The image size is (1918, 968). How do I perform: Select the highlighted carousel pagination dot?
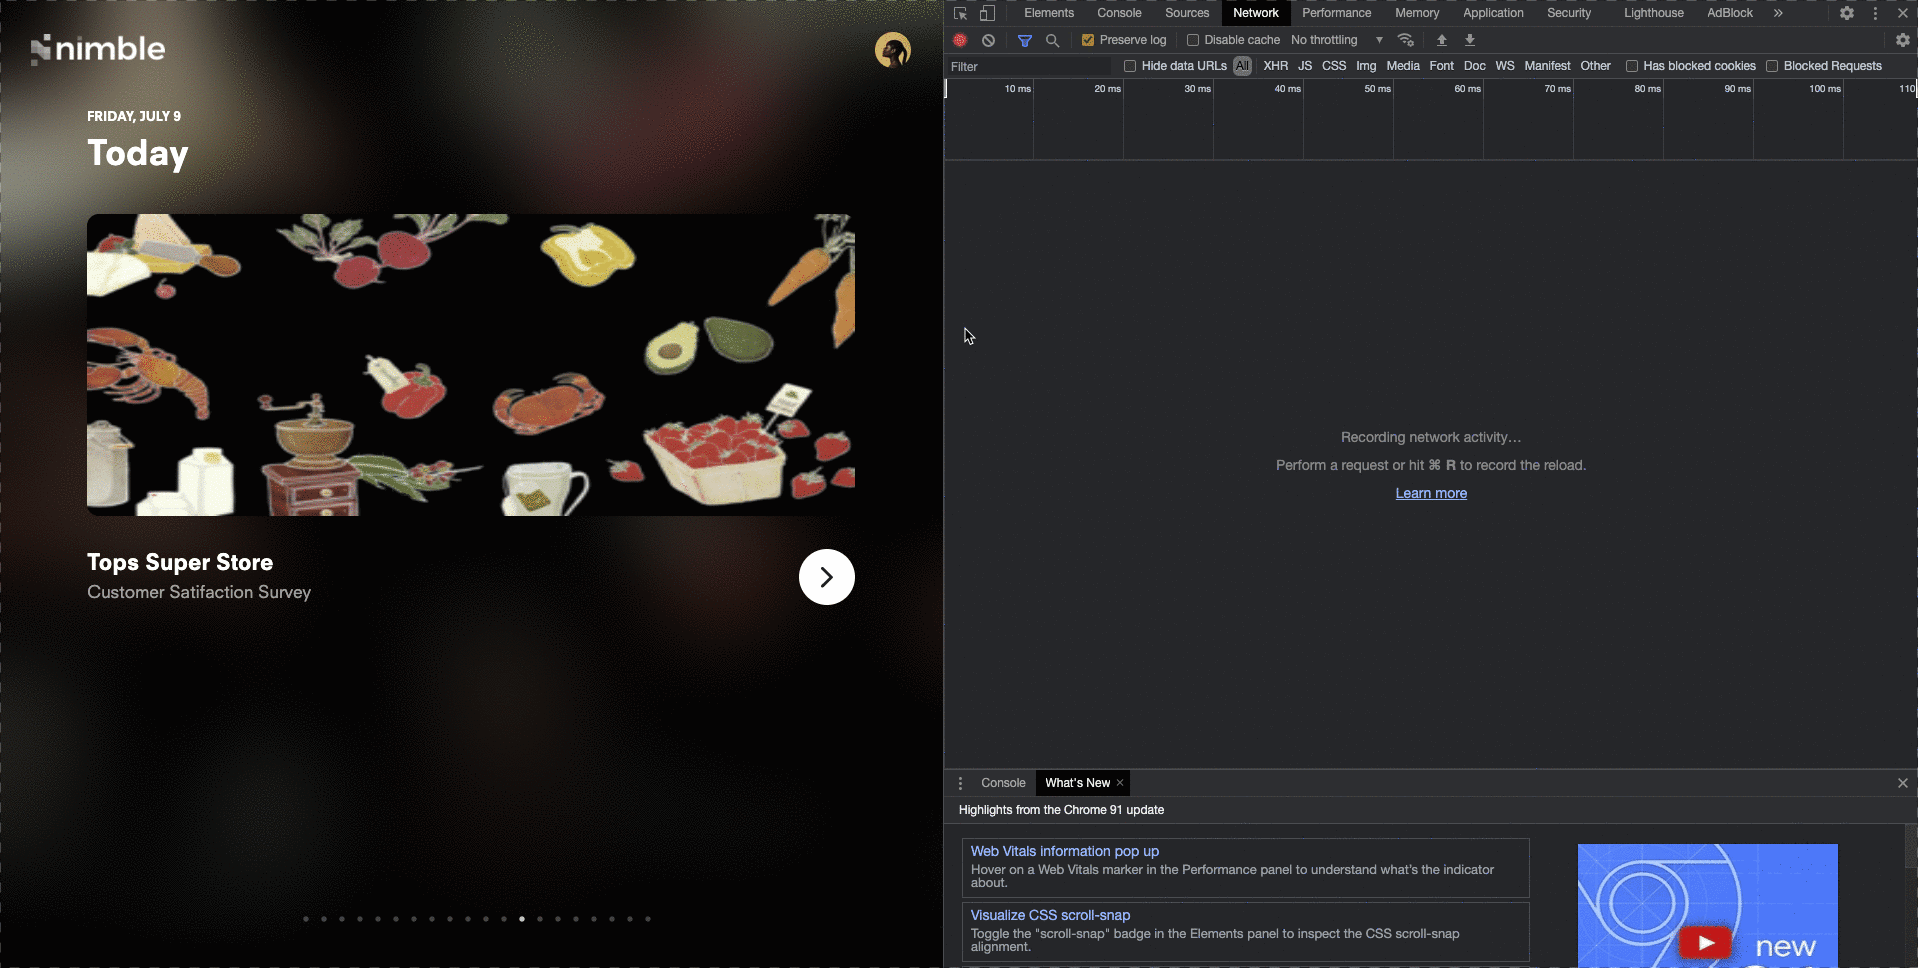tap(522, 918)
